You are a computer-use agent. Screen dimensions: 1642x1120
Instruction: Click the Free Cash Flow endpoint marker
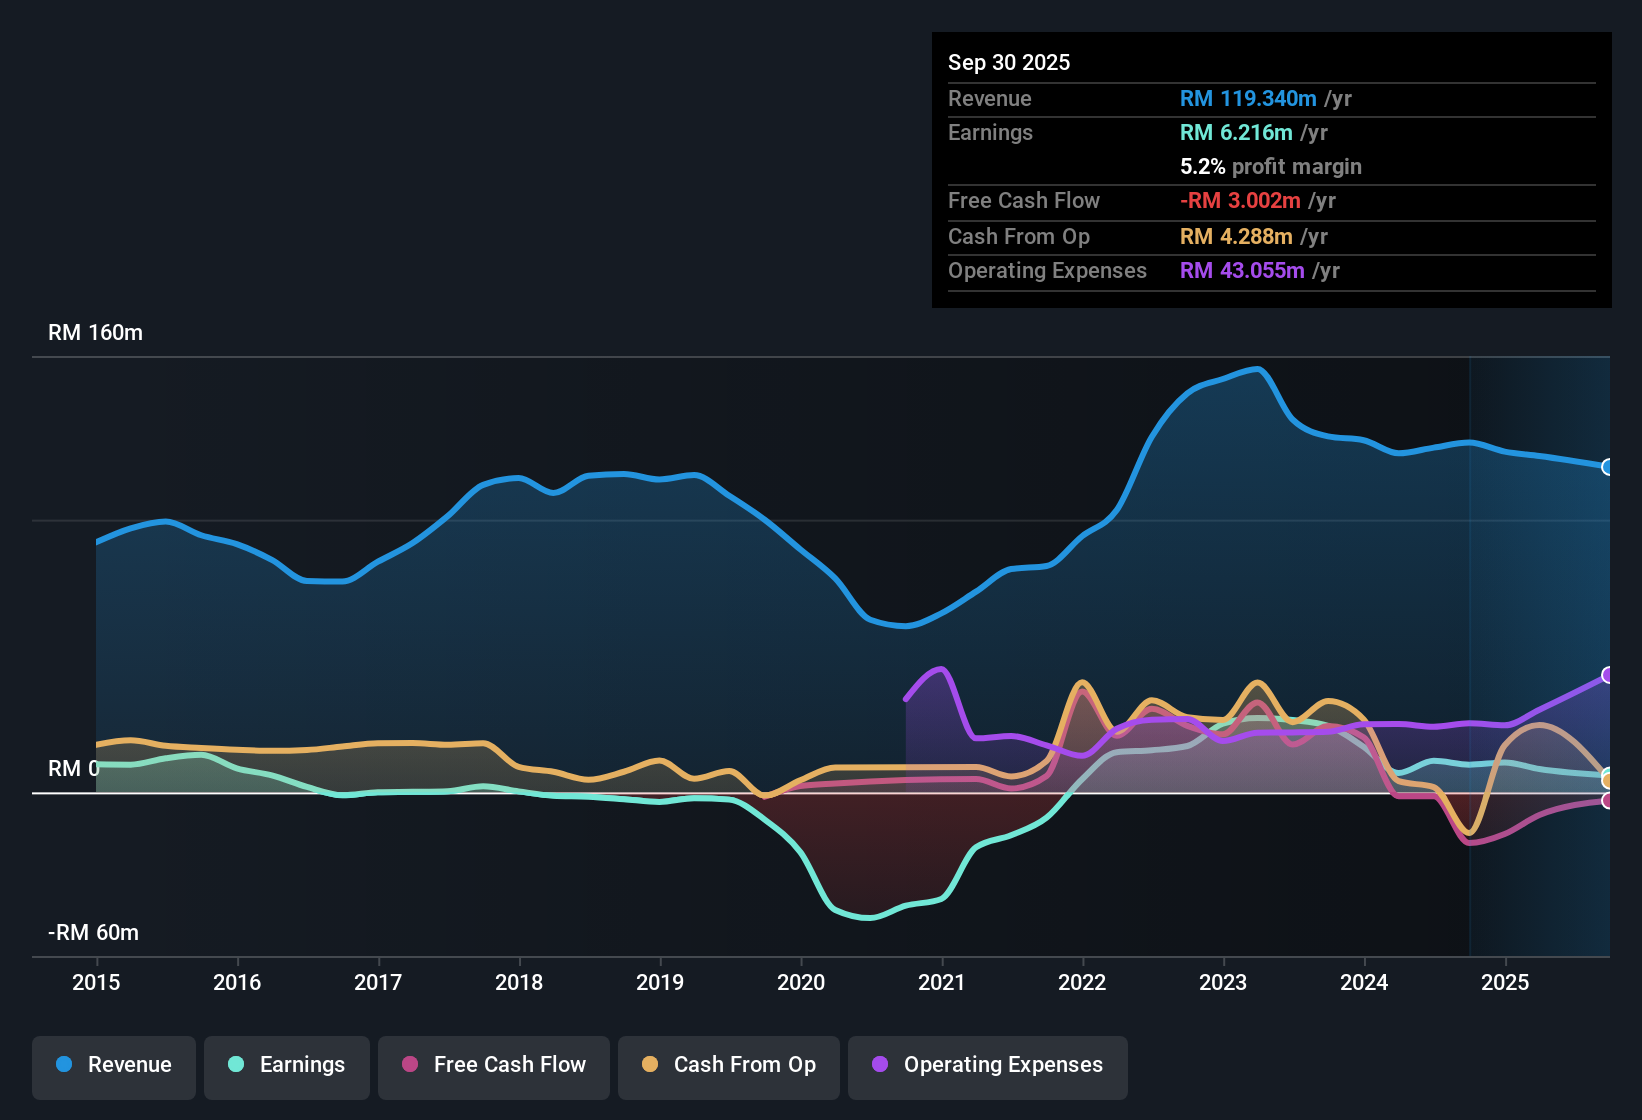tap(1607, 801)
